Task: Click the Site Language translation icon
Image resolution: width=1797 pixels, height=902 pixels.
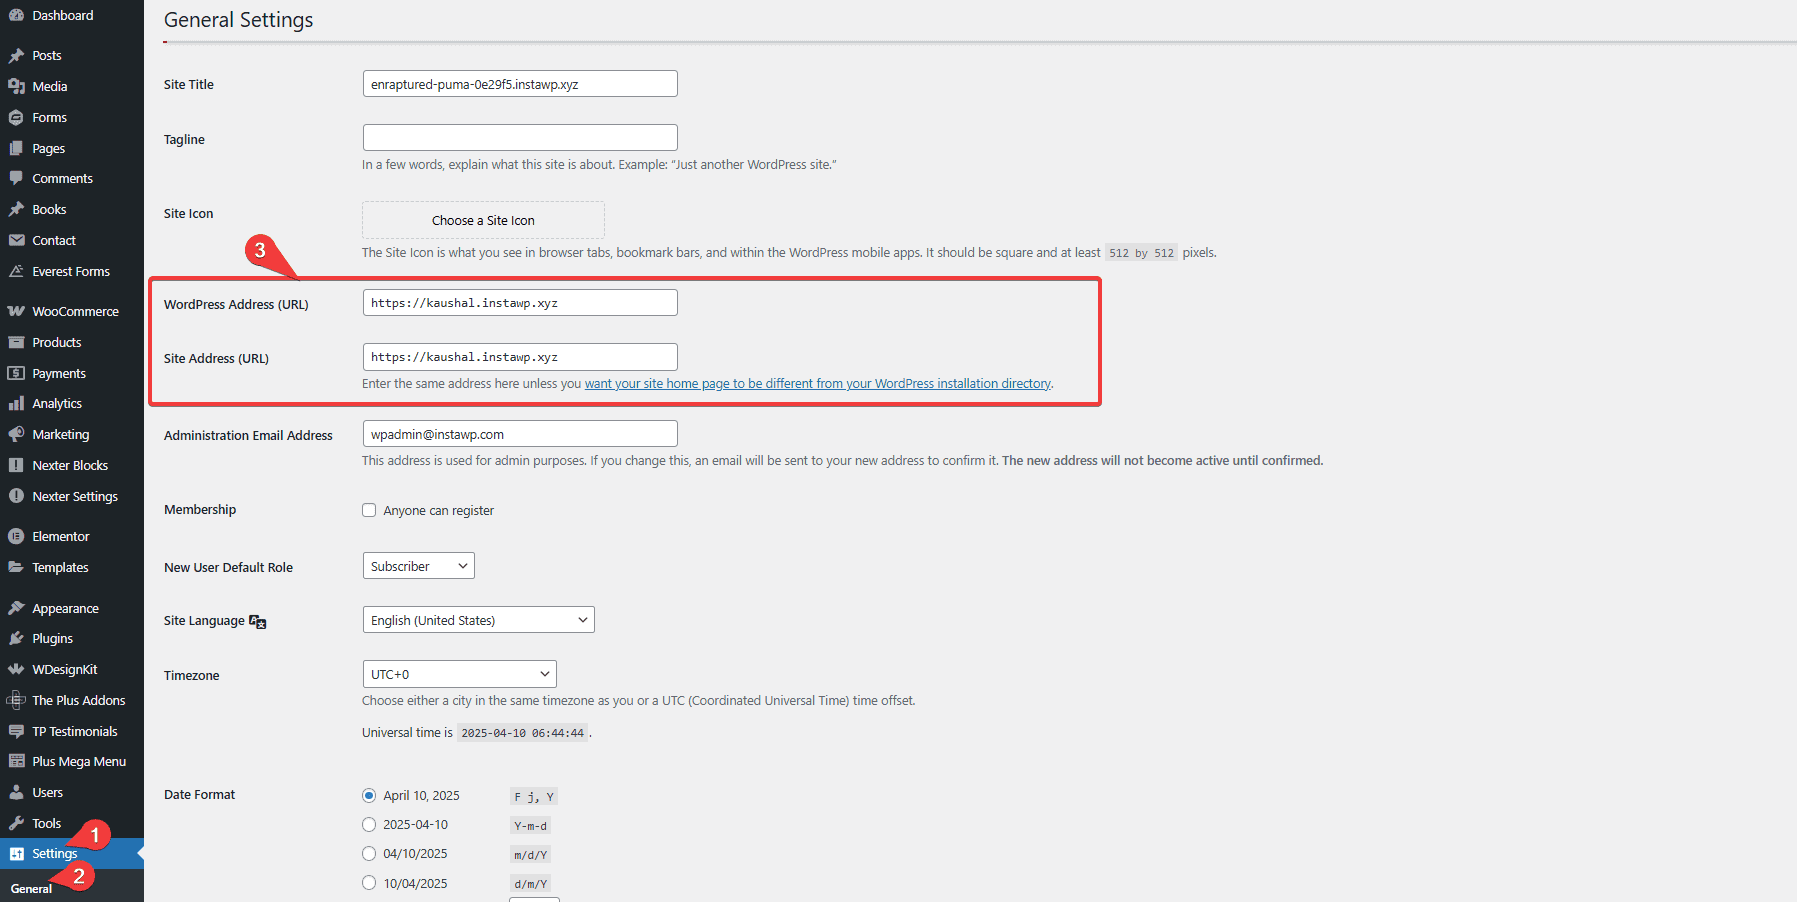Action: coord(258,621)
